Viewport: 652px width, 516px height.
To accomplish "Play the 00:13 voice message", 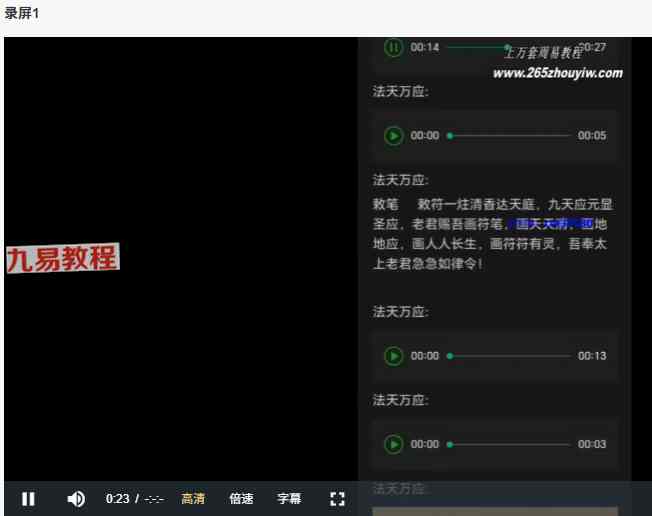I will 394,355.
